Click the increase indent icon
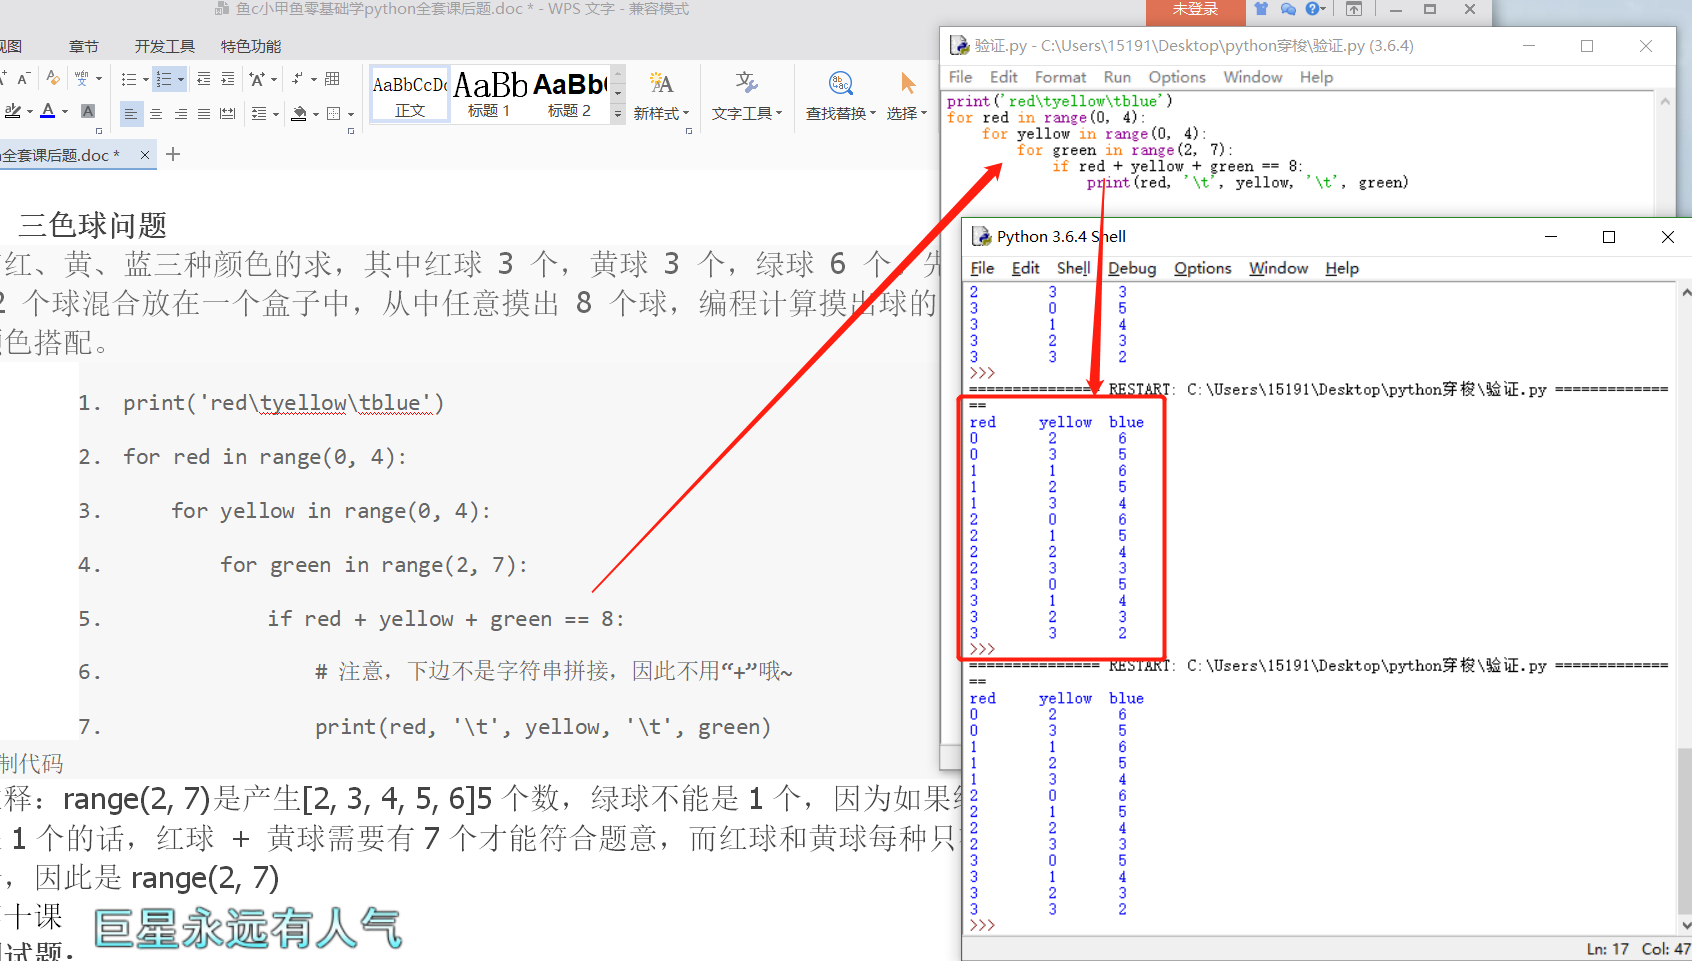Image resolution: width=1692 pixels, height=961 pixels. pos(228,79)
